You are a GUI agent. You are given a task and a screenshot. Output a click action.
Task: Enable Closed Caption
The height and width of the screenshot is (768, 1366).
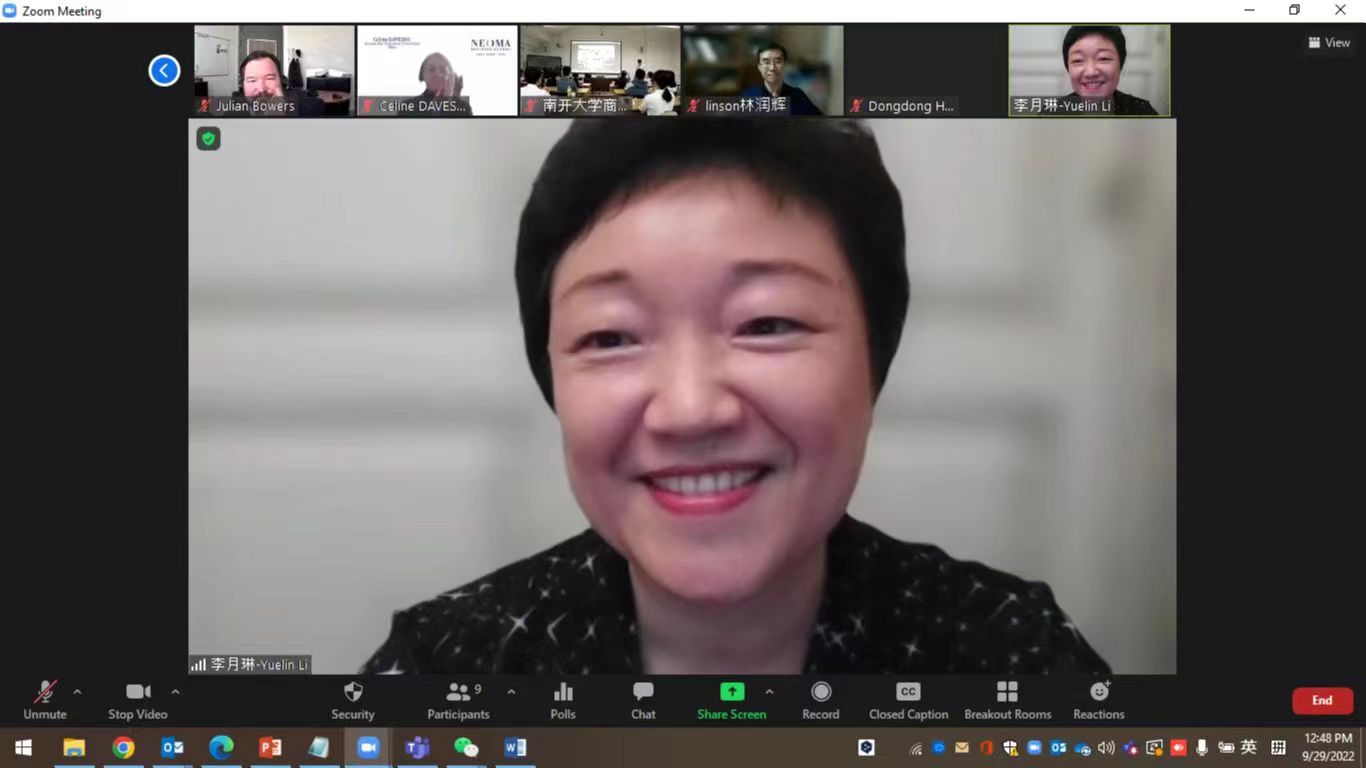[908, 700]
